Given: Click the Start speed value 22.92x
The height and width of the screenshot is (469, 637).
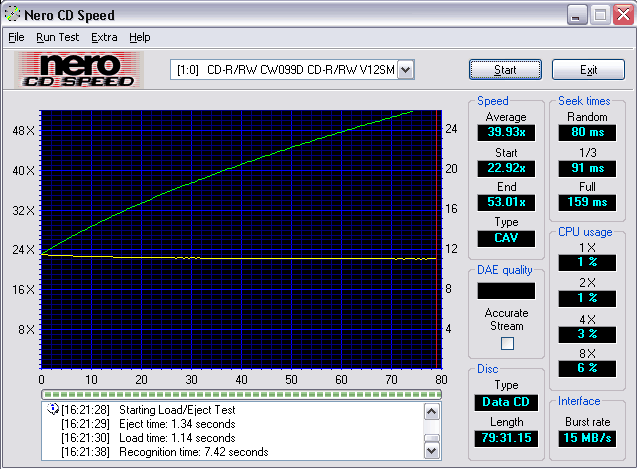Looking at the screenshot, I should click(x=506, y=168).
